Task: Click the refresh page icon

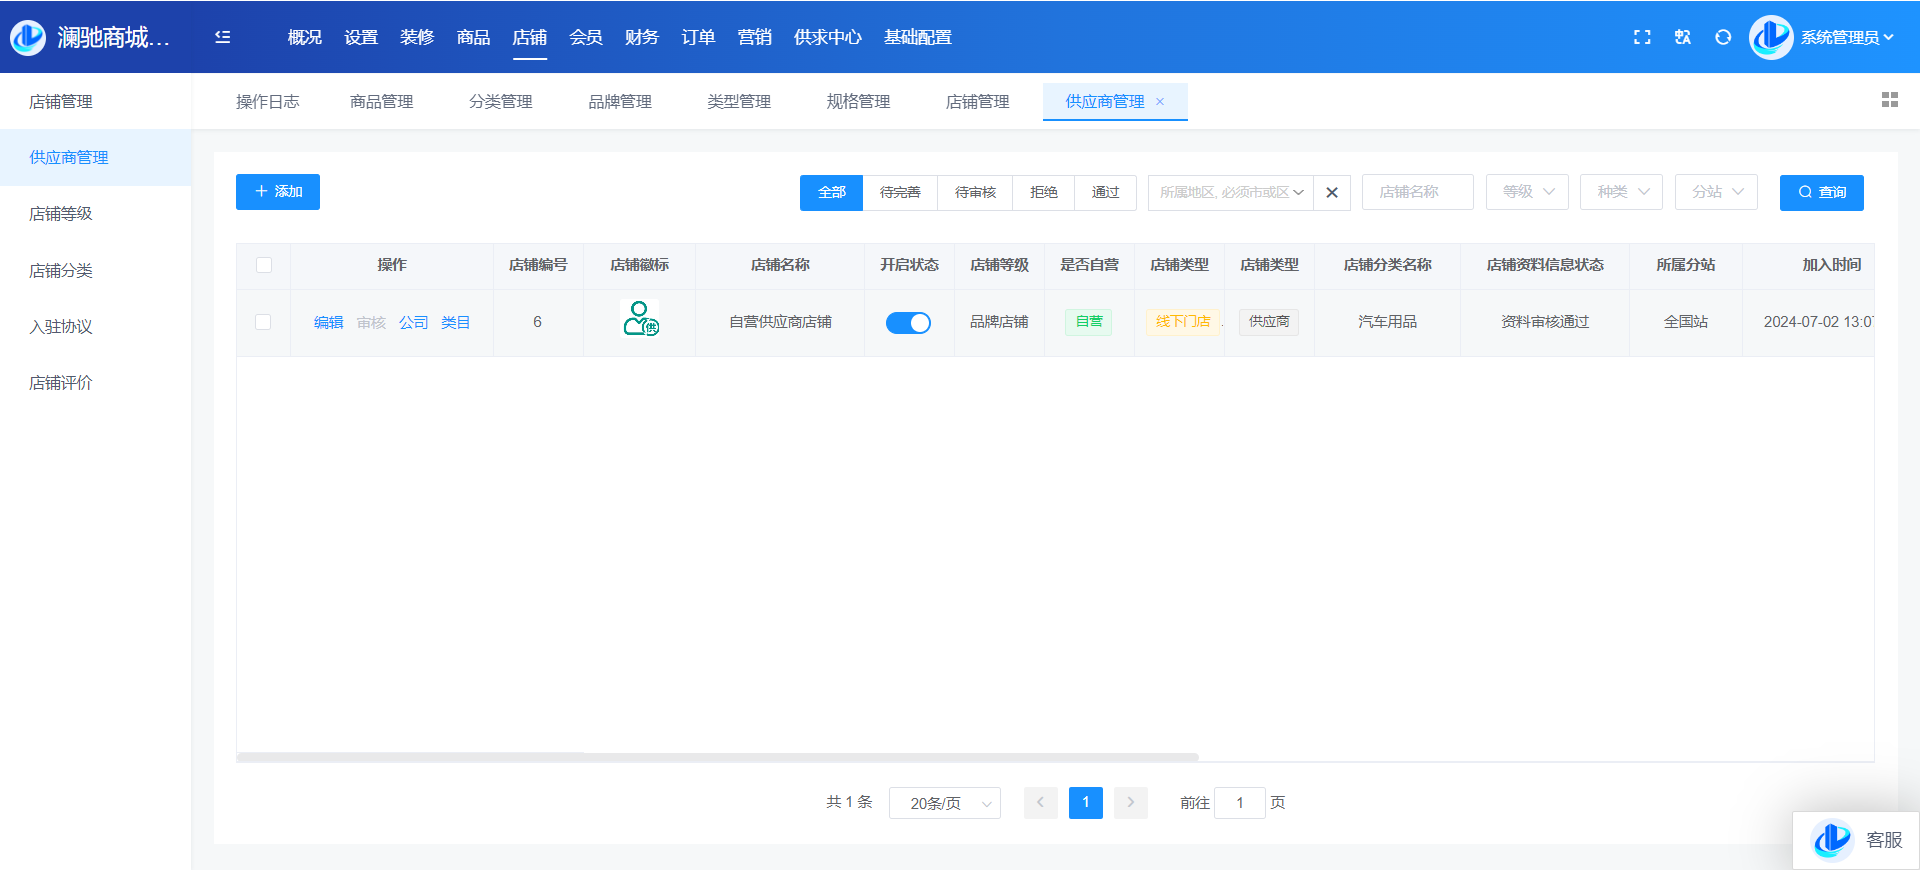Action: (1723, 37)
